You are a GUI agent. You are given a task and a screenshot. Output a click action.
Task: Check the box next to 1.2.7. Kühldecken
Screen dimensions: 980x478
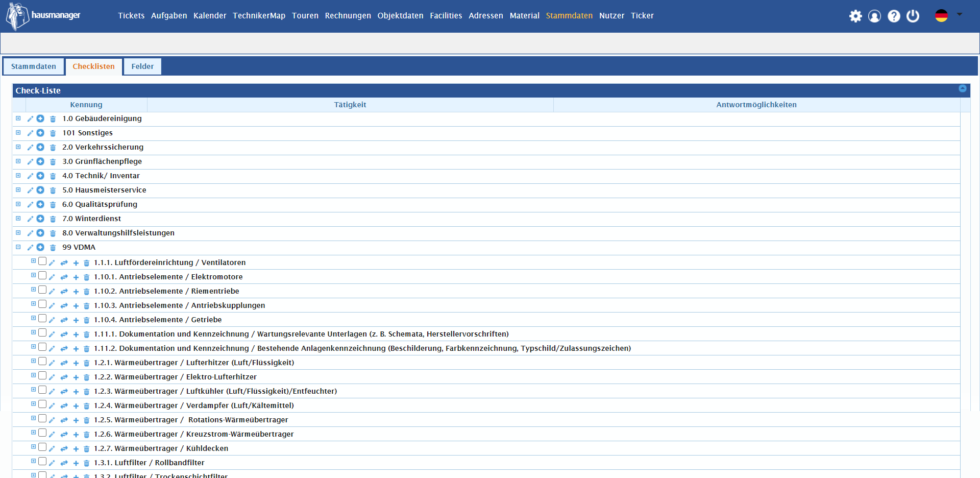coord(42,447)
